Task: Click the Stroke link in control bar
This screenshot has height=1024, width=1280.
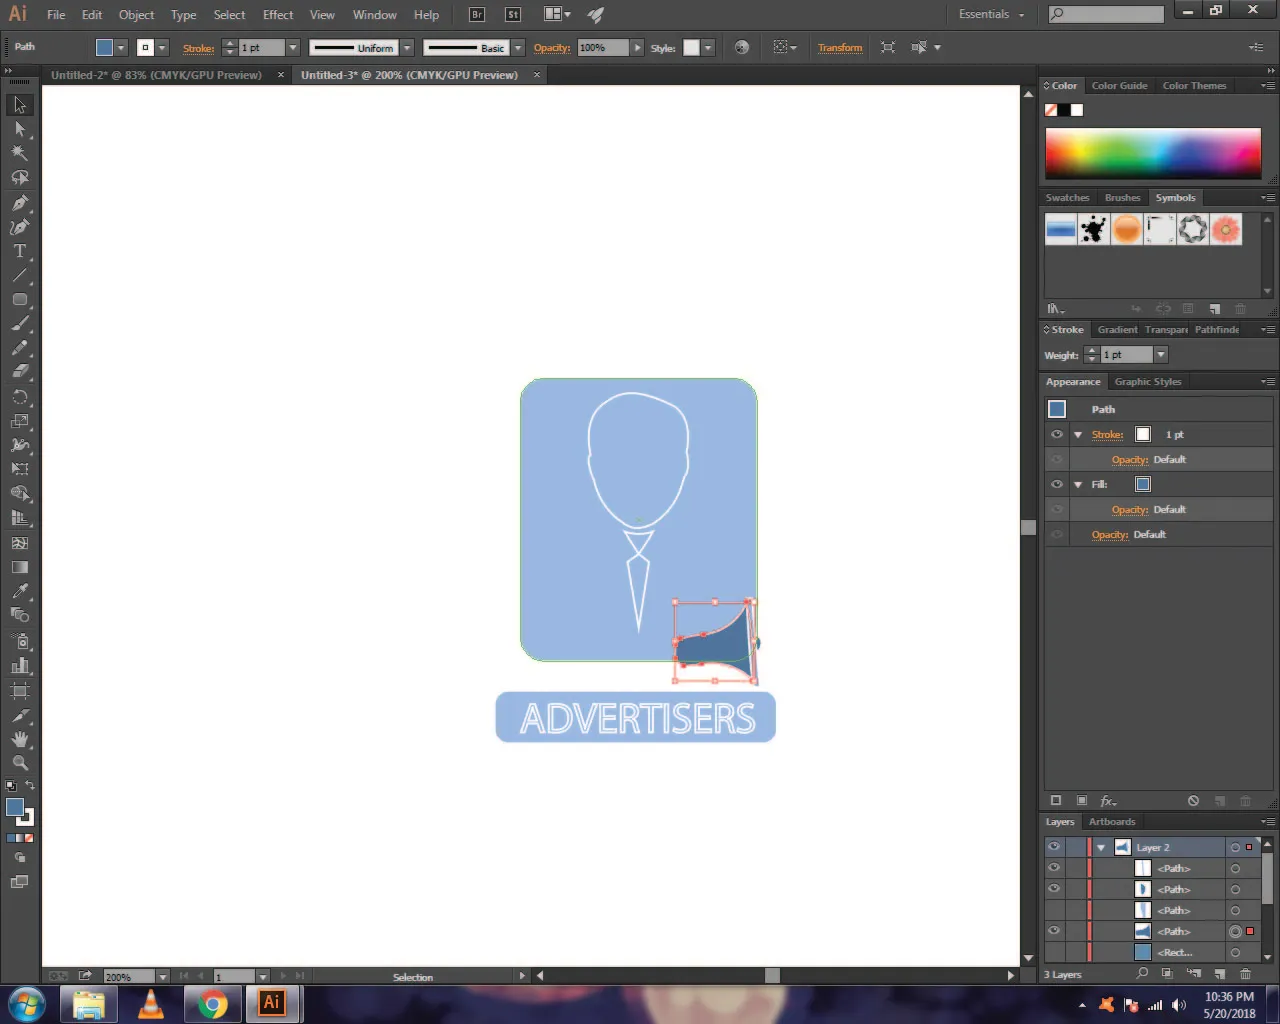Action: pos(198,48)
